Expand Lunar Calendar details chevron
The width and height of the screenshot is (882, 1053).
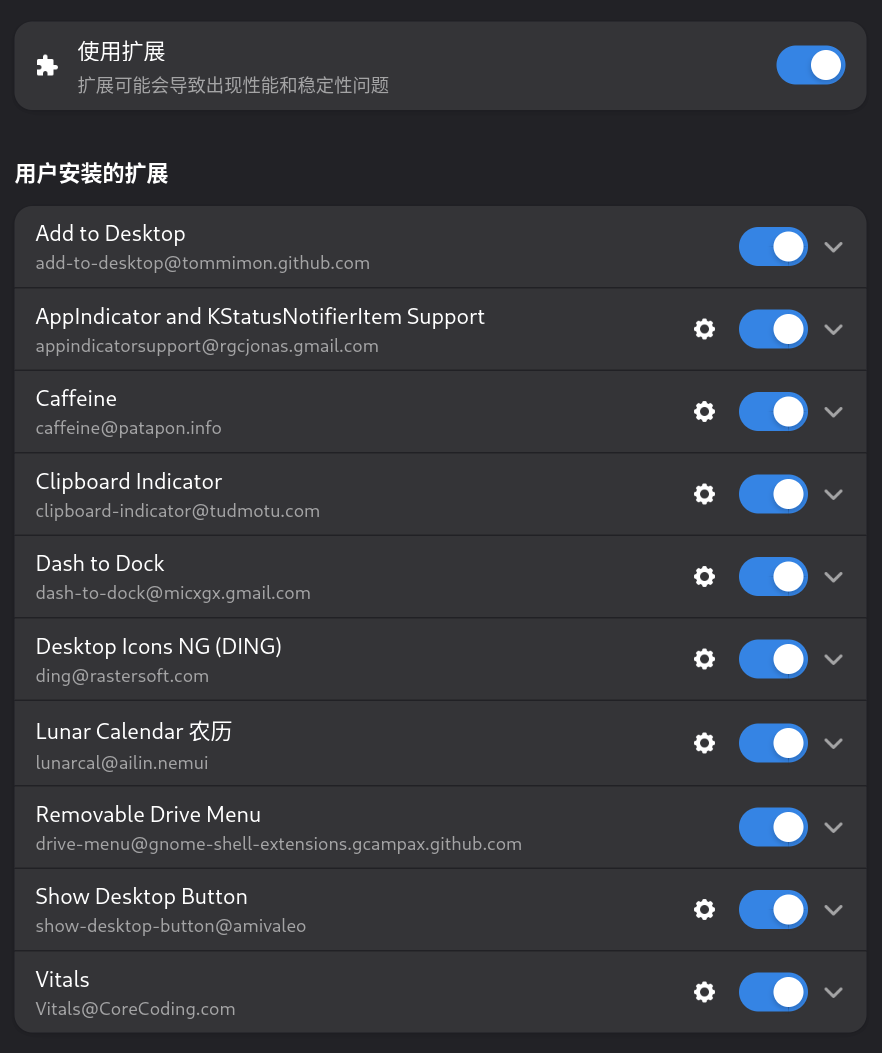(834, 744)
